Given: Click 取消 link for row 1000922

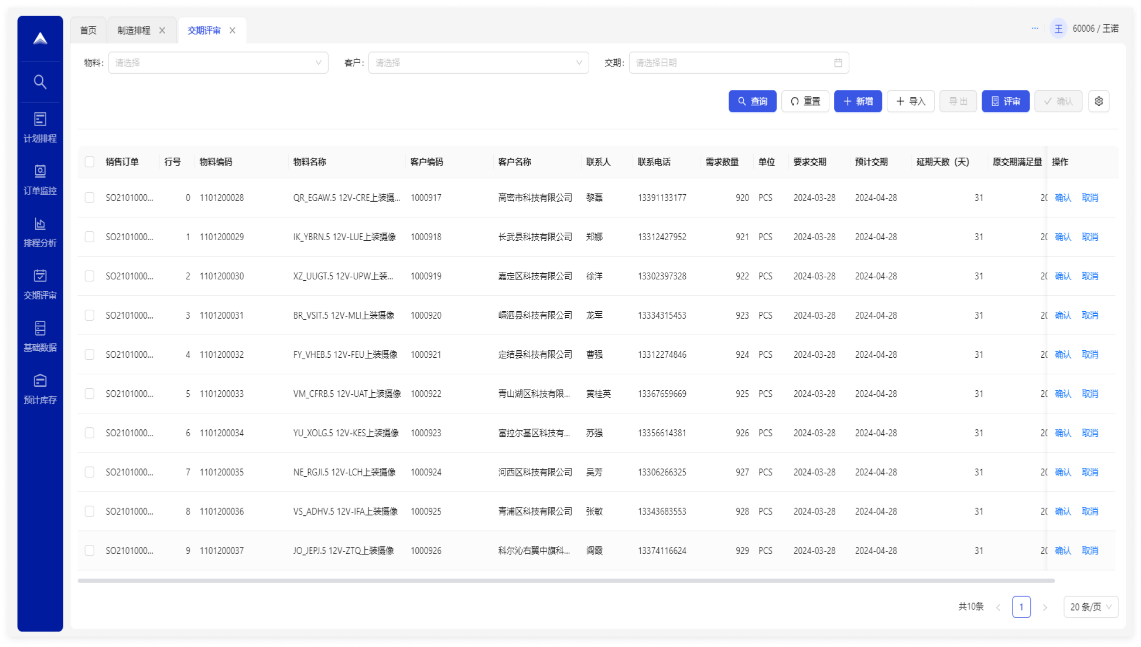Looking at the screenshot, I should (x=1089, y=394).
